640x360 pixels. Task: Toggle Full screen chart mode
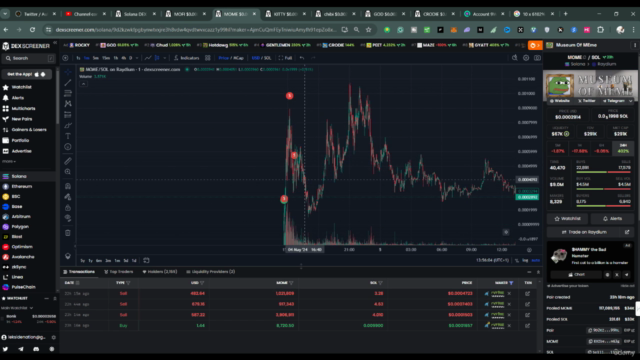click(x=285, y=58)
